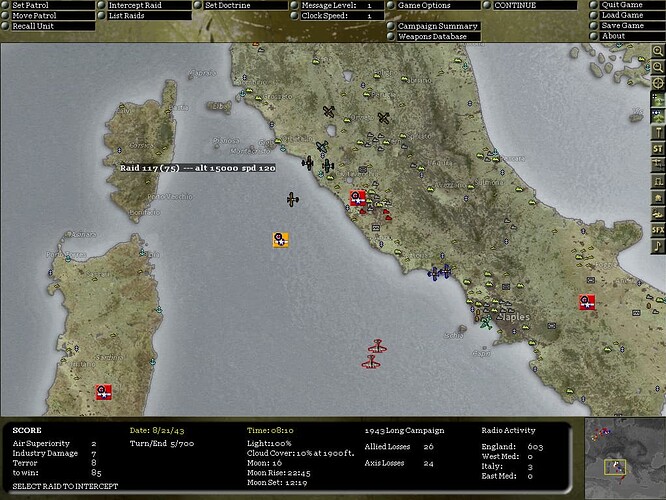The height and width of the screenshot is (500, 666).
Task: Select the red airbase flag near Rome
Action: (357, 199)
